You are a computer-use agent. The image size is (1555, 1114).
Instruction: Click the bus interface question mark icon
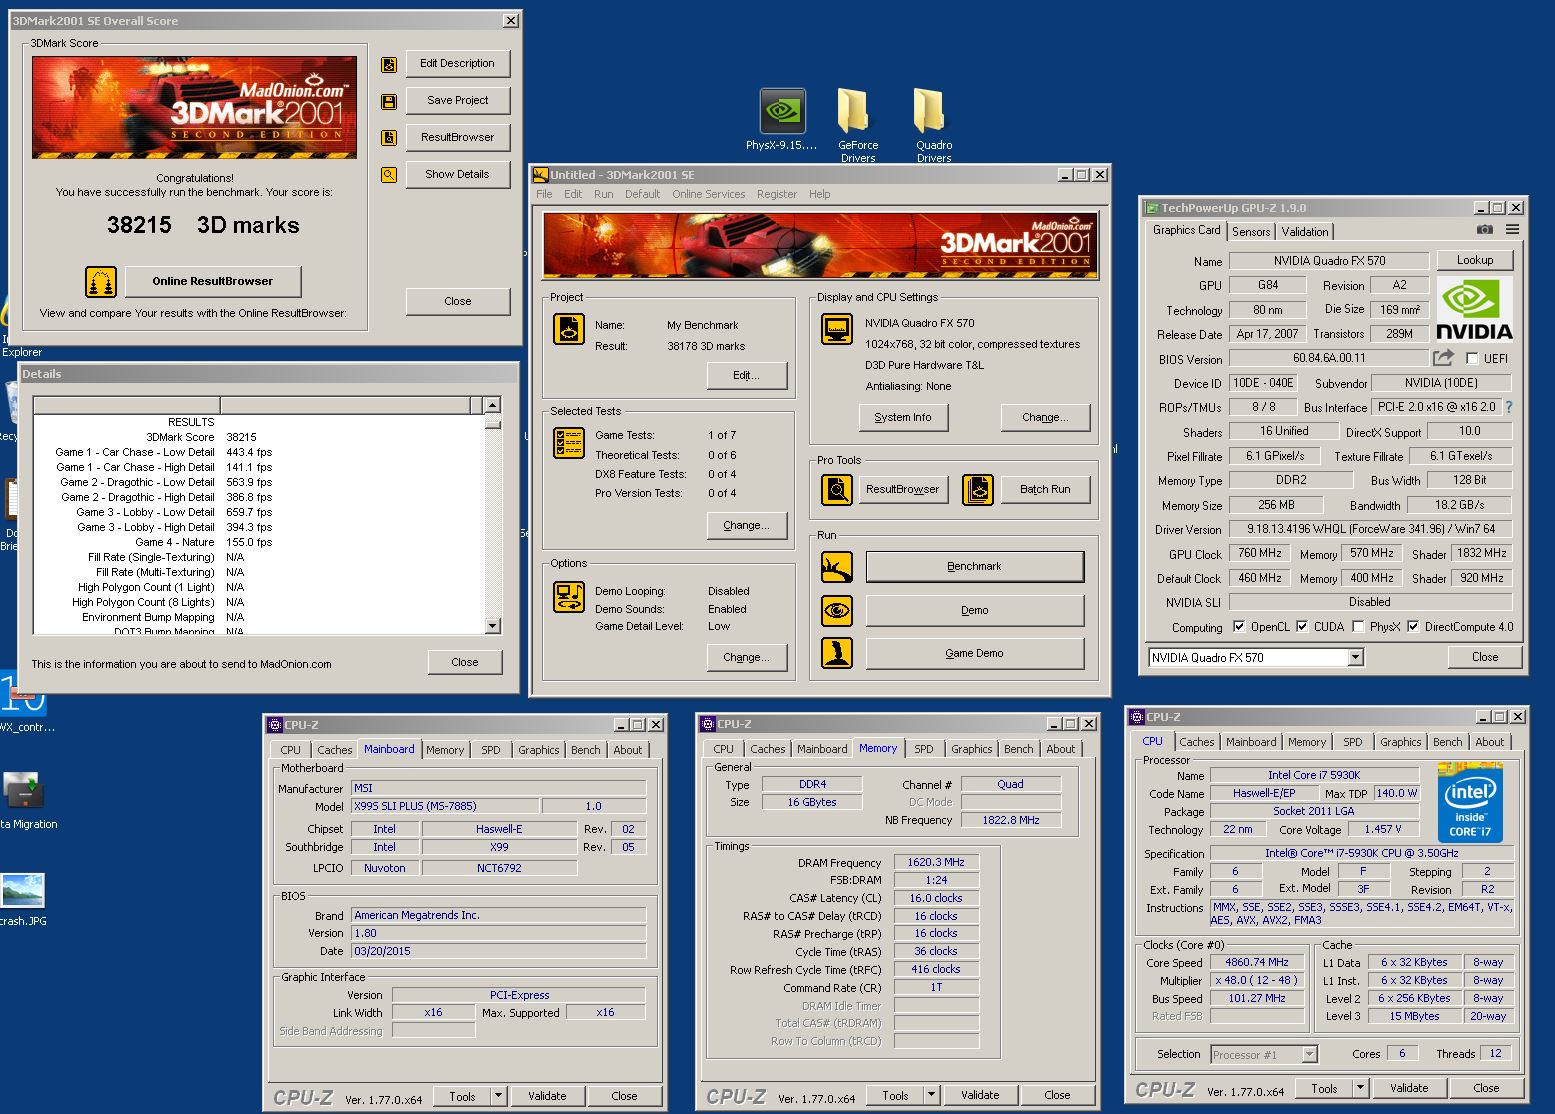pos(1509,407)
